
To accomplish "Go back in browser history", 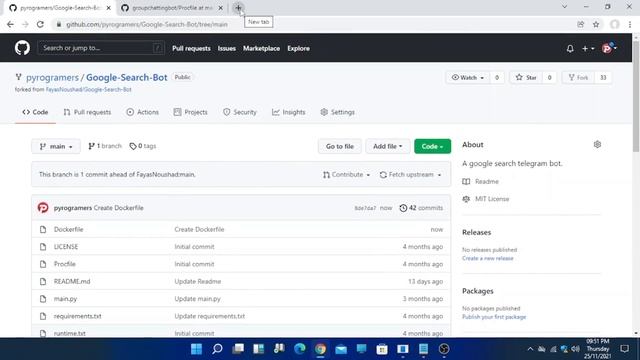I will tap(10, 24).
